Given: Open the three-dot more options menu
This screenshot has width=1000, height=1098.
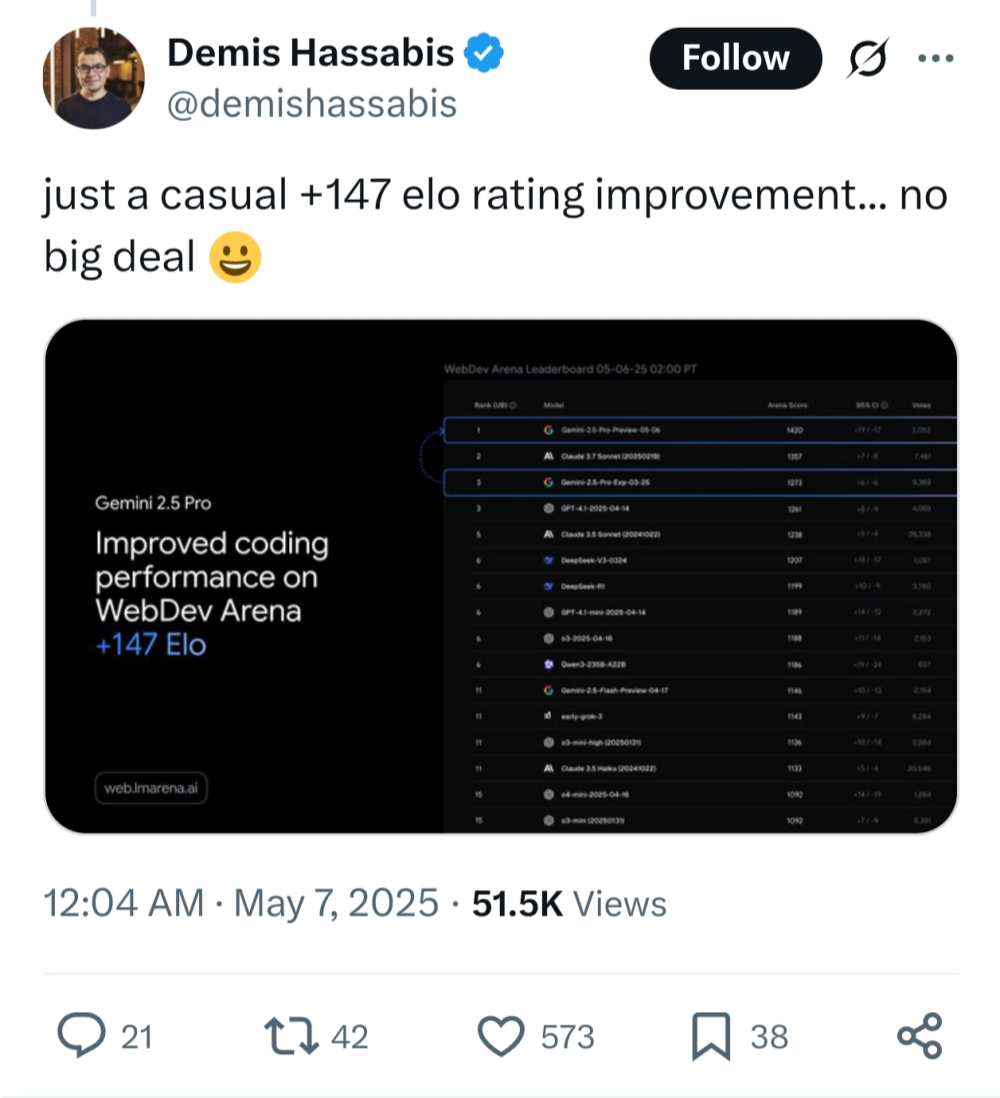Looking at the screenshot, I should pyautogui.click(x=935, y=58).
